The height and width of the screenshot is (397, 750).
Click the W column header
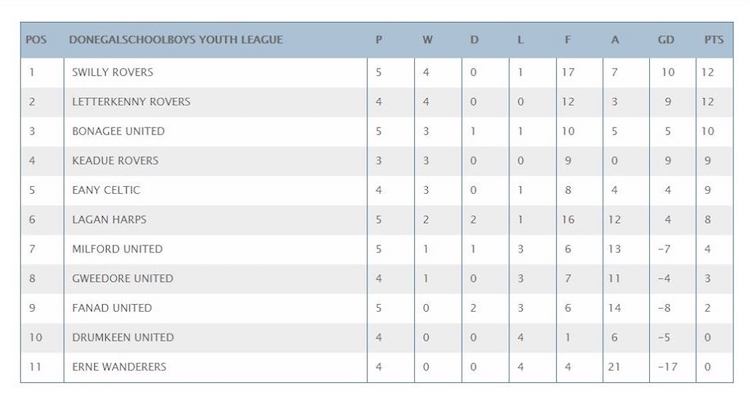click(x=427, y=40)
